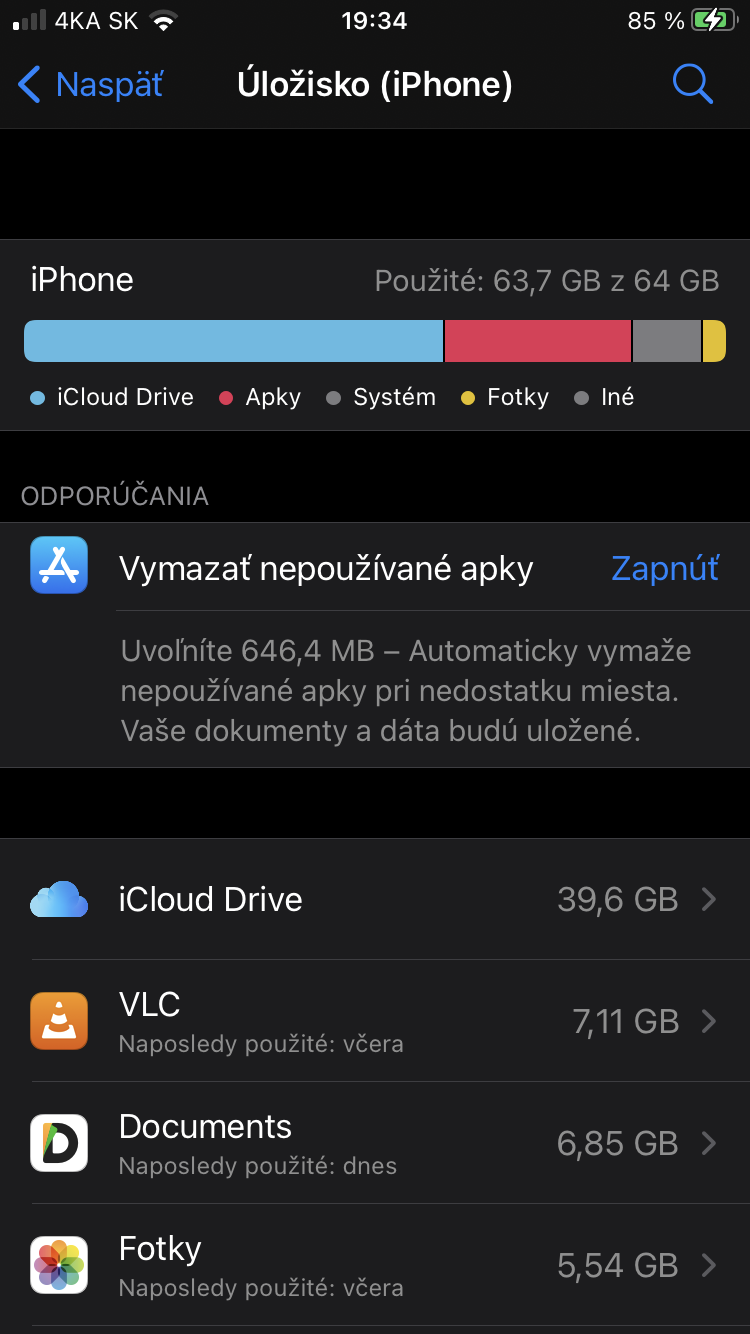Expand VLC storage details chevron
This screenshot has width=750, height=1334.
click(x=709, y=1021)
